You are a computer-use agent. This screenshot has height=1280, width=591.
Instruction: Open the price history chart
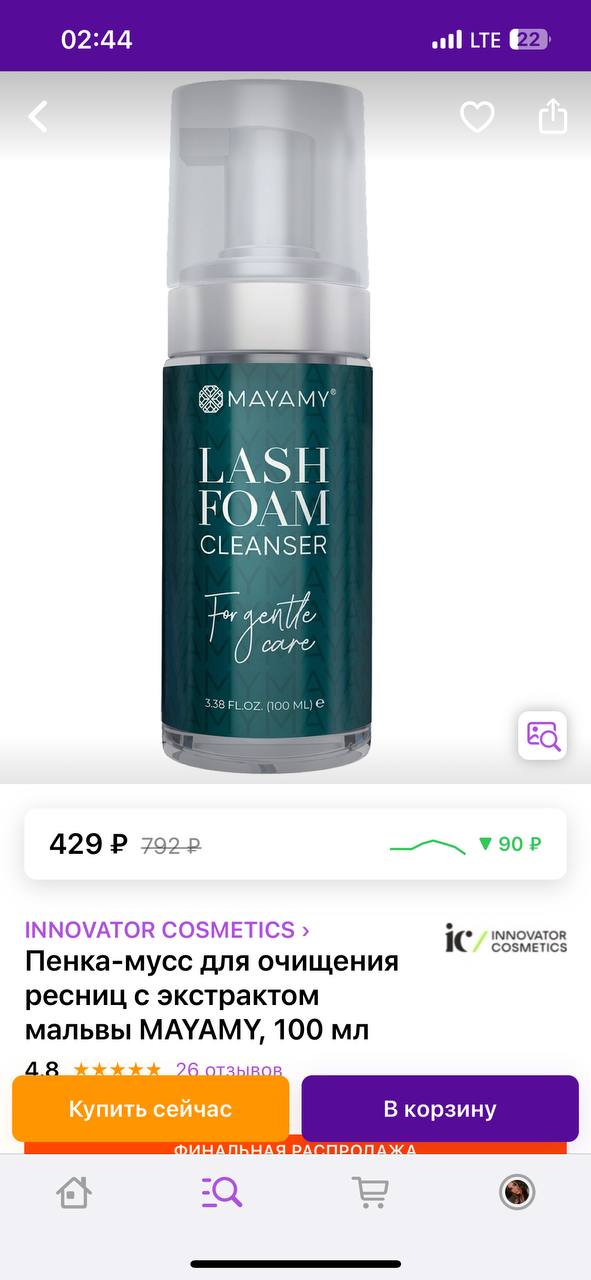click(x=428, y=846)
